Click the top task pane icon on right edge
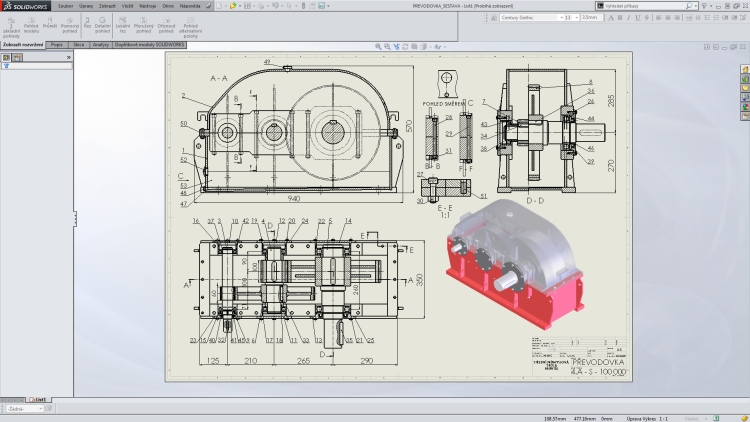 [x=745, y=69]
